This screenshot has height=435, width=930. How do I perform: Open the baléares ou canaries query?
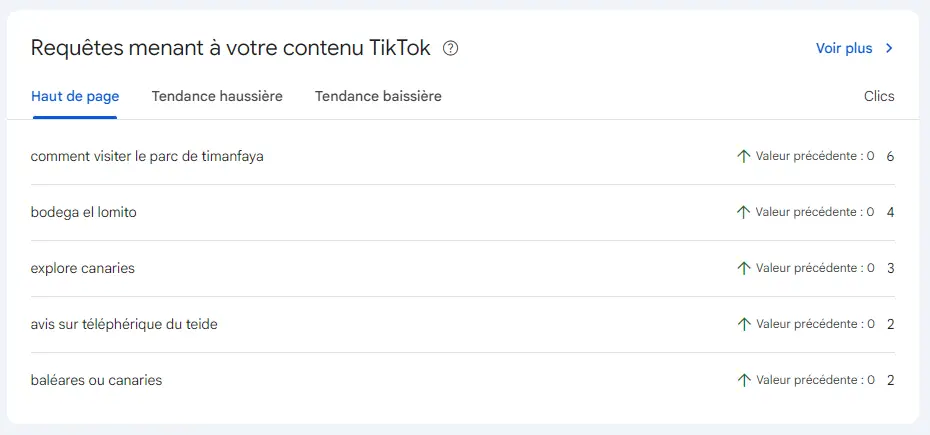[96, 380]
